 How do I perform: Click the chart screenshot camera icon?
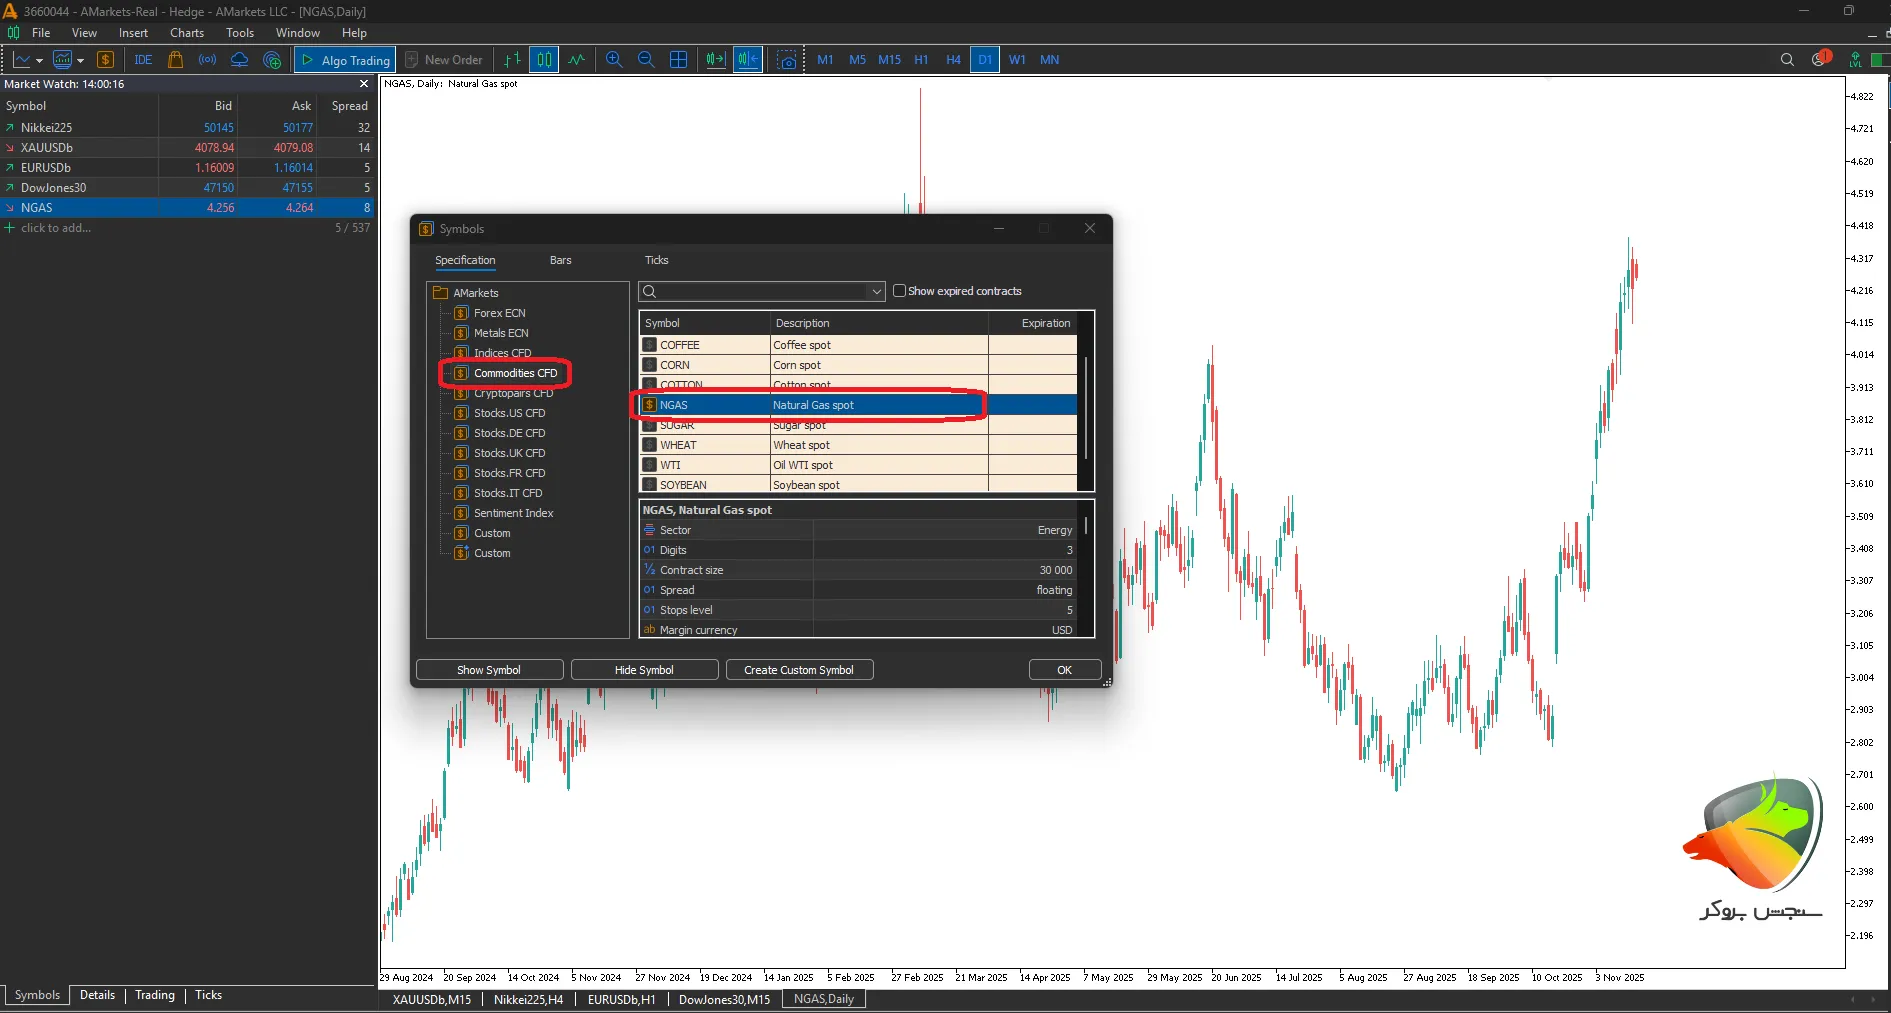tap(787, 60)
